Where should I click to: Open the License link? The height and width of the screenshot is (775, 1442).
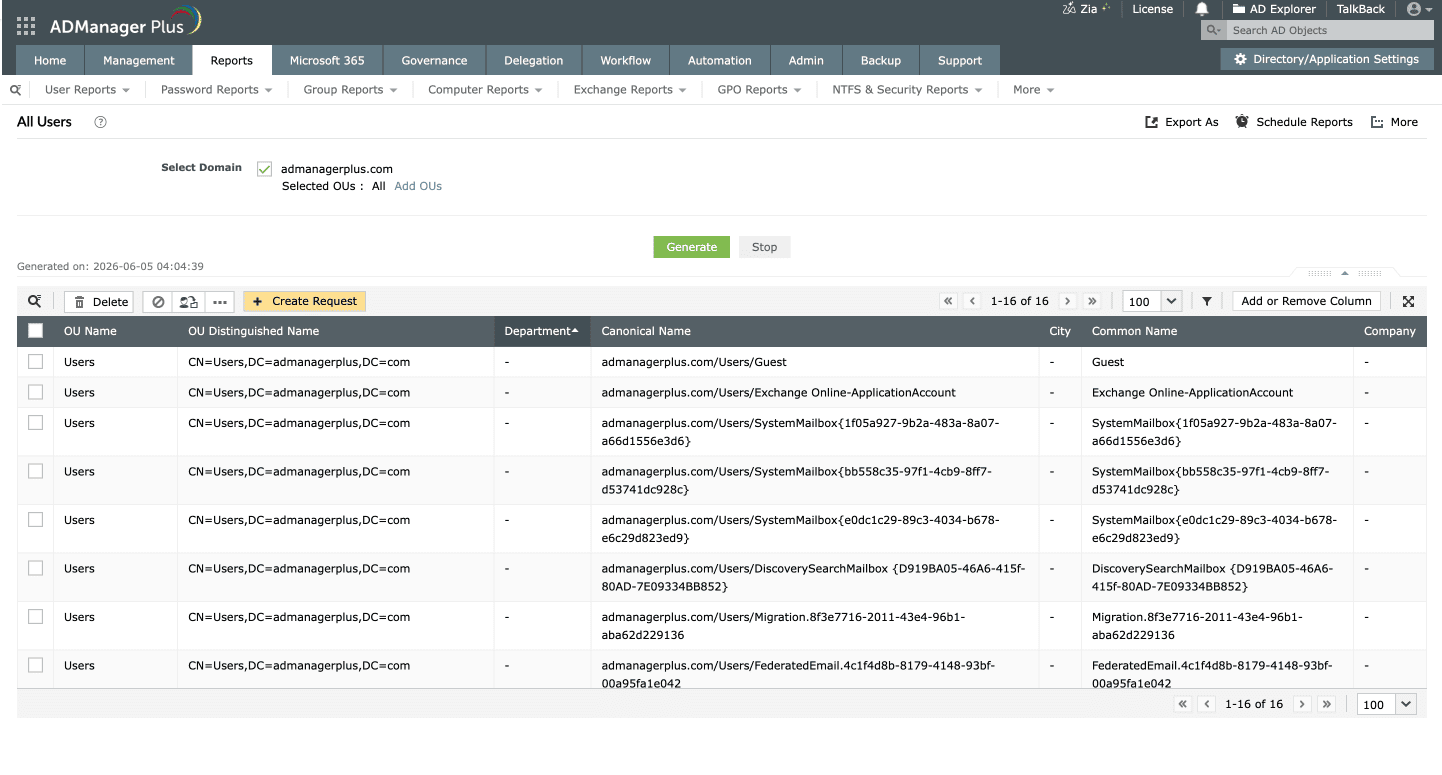[x=1152, y=9]
